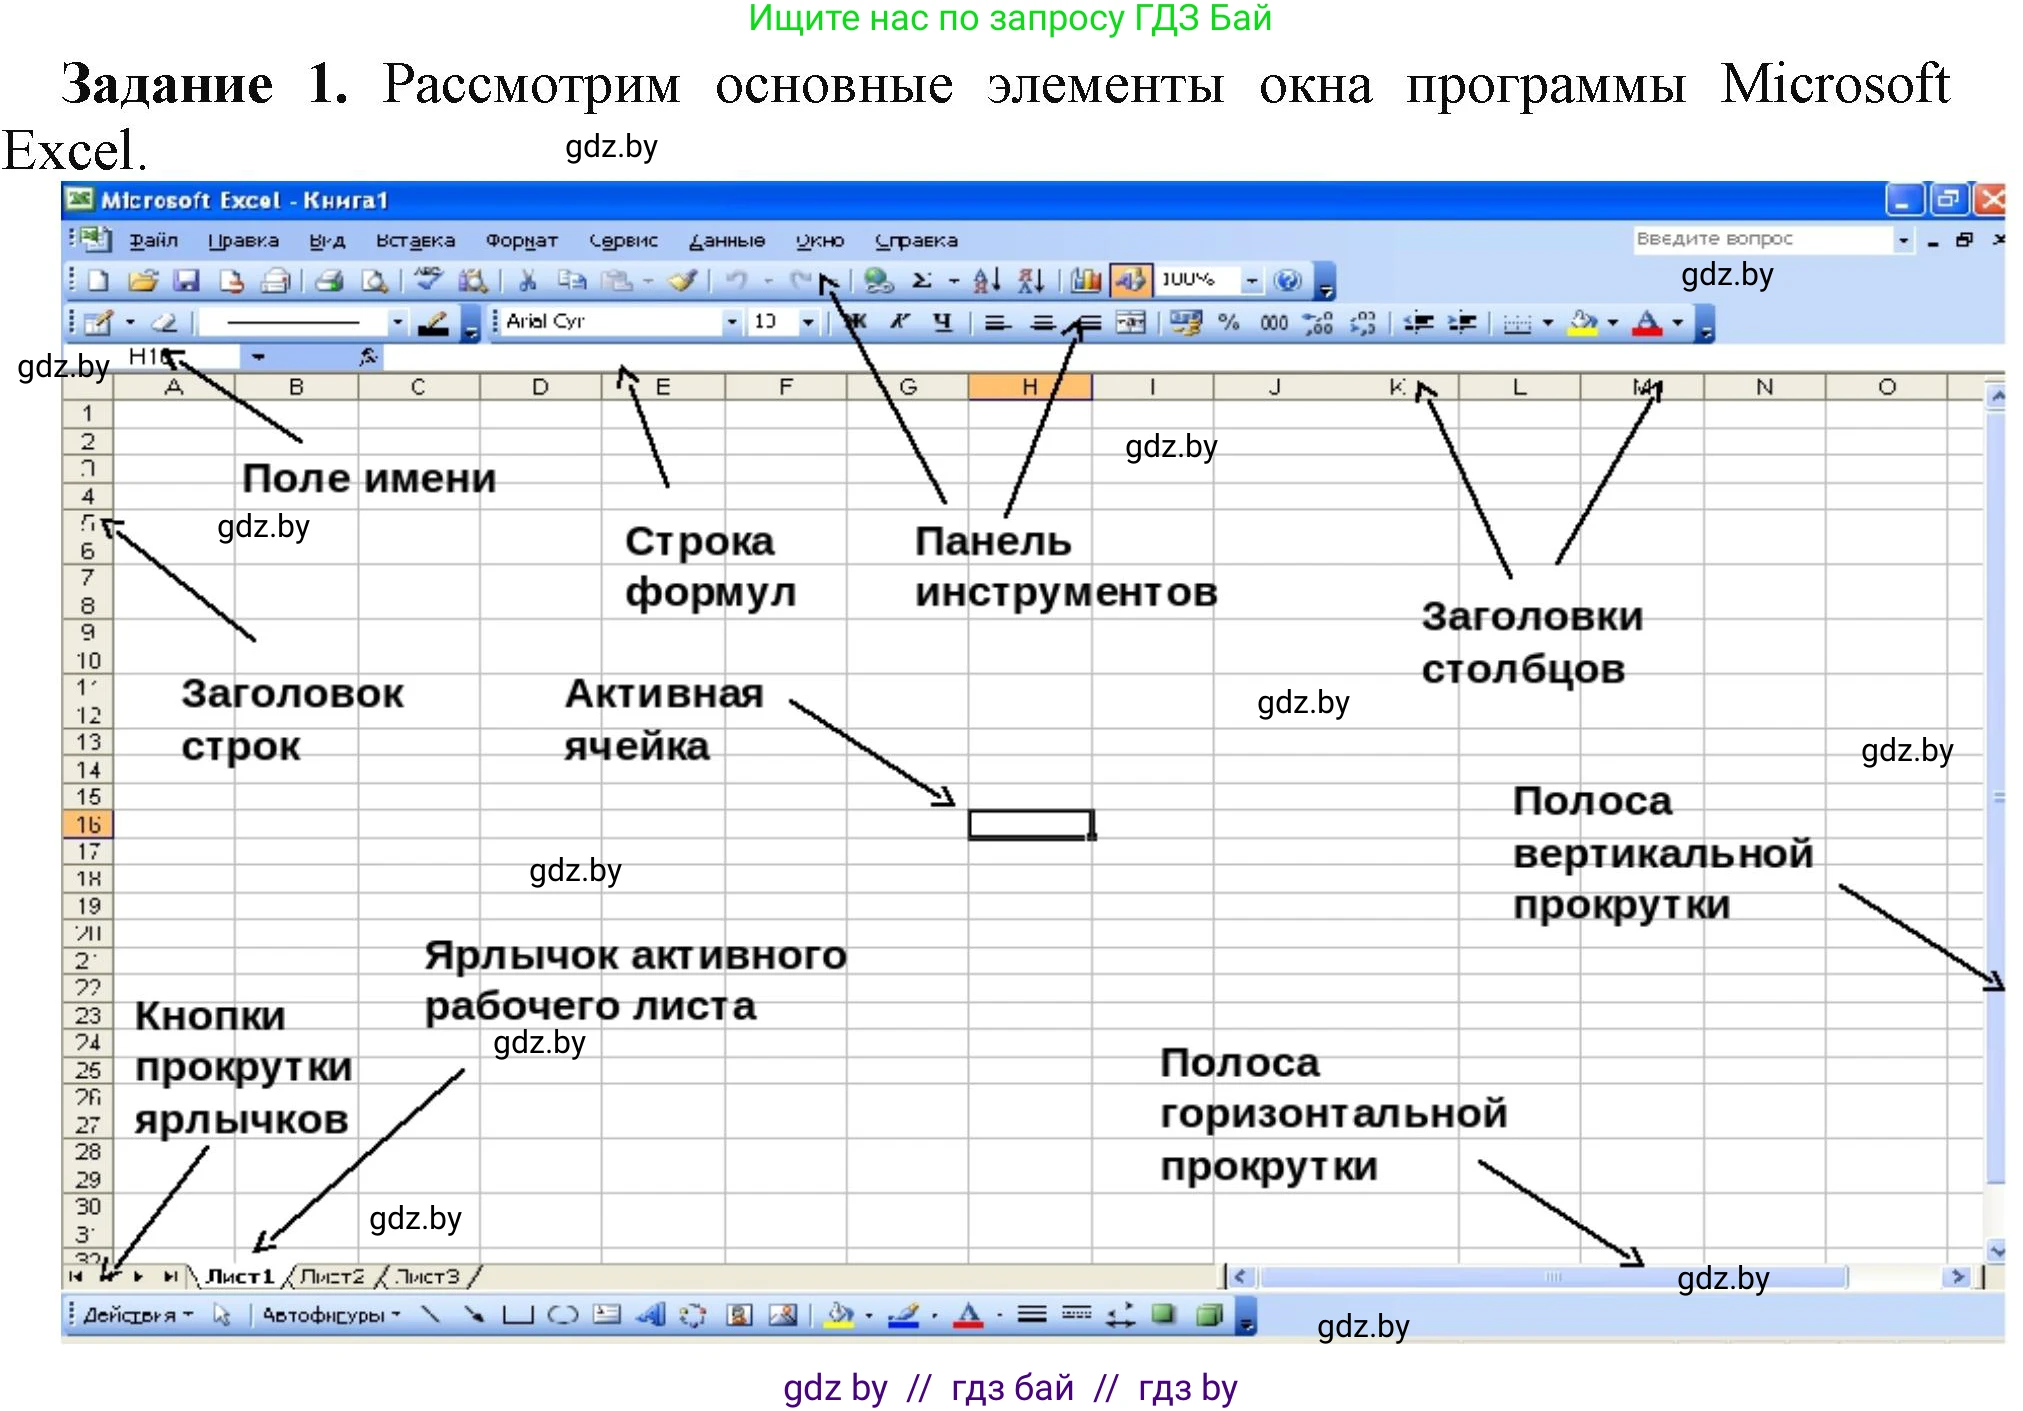Click the Comma style 000 icon
Image resolution: width=2023 pixels, height=1411 pixels.
coord(1274,323)
